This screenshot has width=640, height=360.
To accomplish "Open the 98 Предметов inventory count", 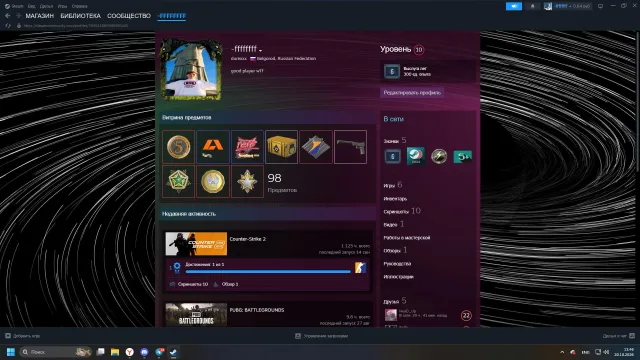I will point(282,182).
